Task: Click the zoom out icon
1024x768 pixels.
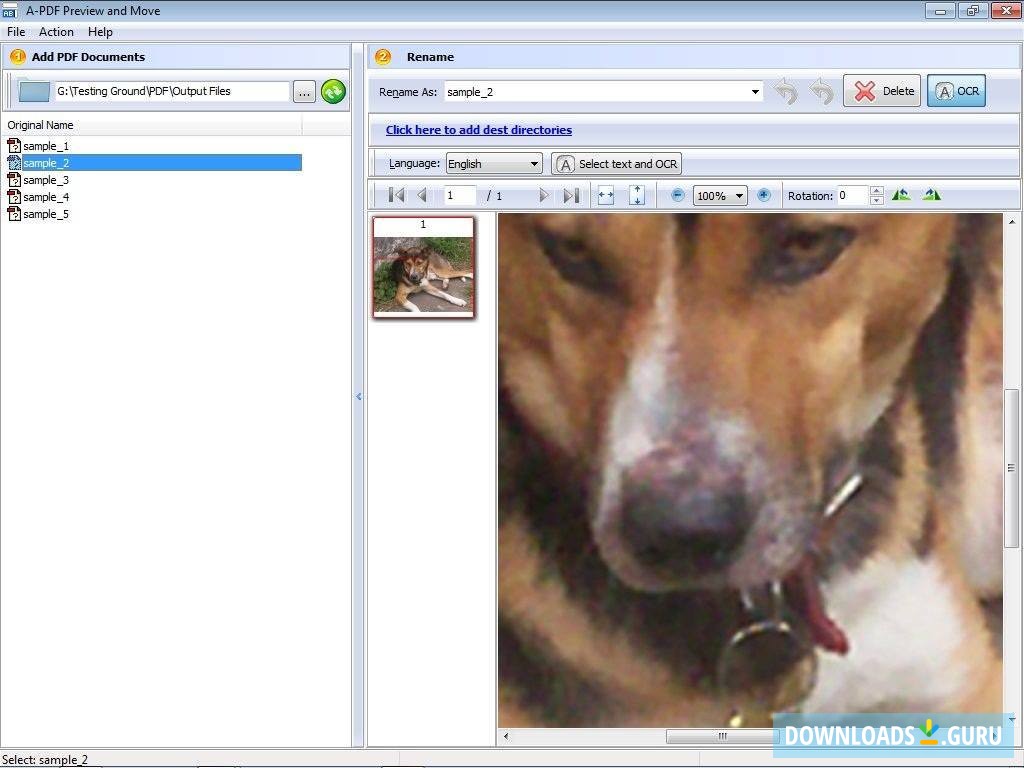Action: tap(677, 195)
